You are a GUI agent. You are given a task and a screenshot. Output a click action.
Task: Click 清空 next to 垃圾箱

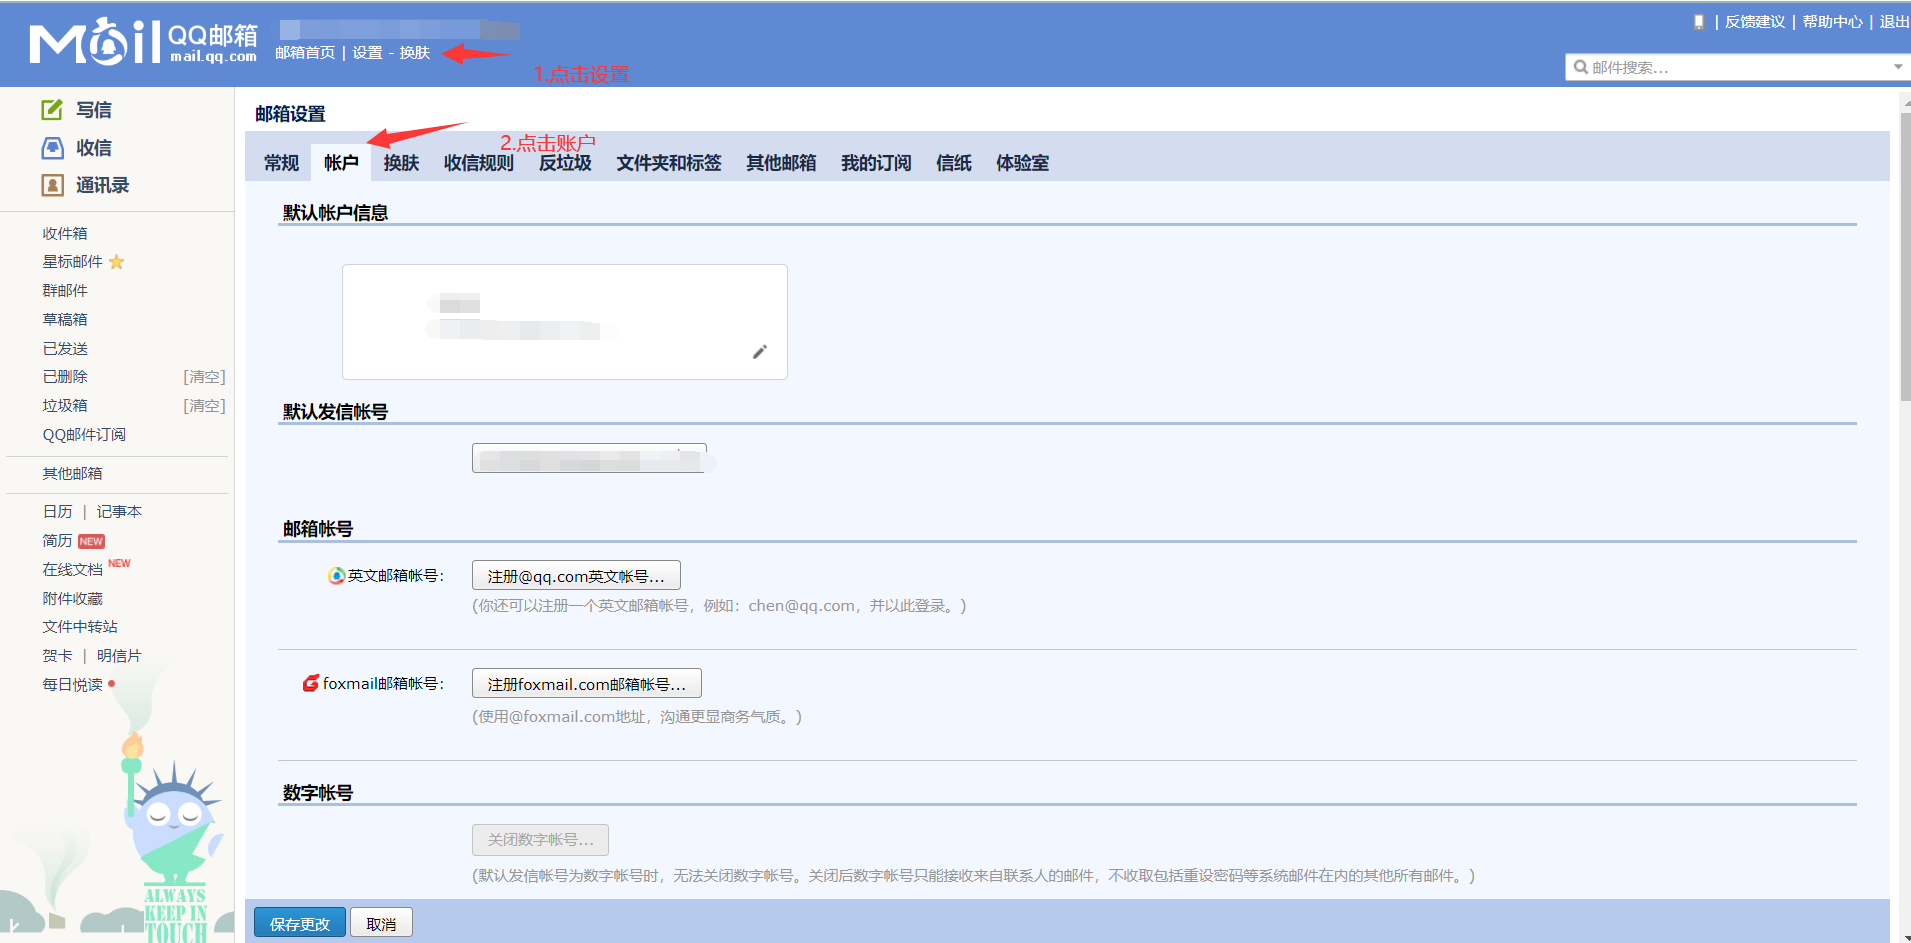point(204,406)
